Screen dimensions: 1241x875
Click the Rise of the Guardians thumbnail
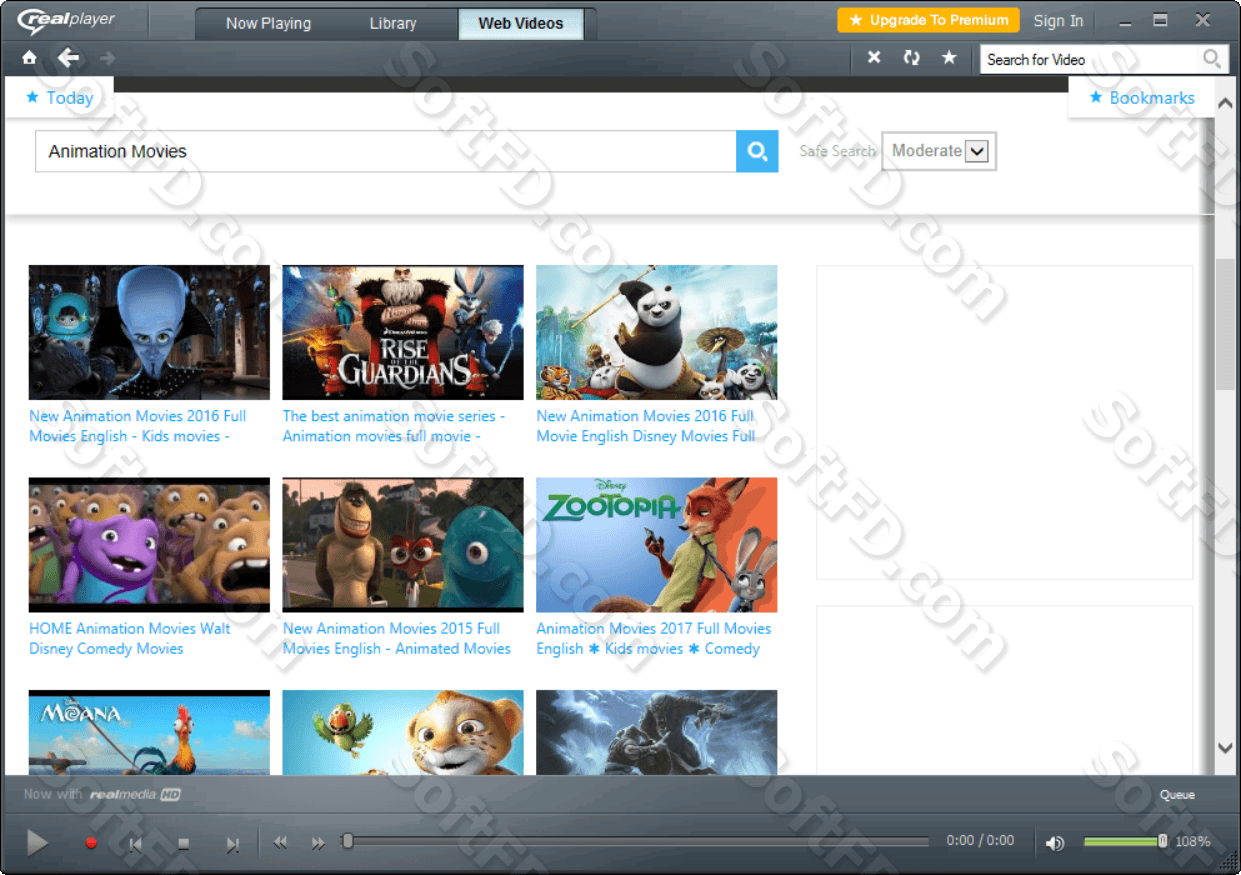[x=403, y=332]
